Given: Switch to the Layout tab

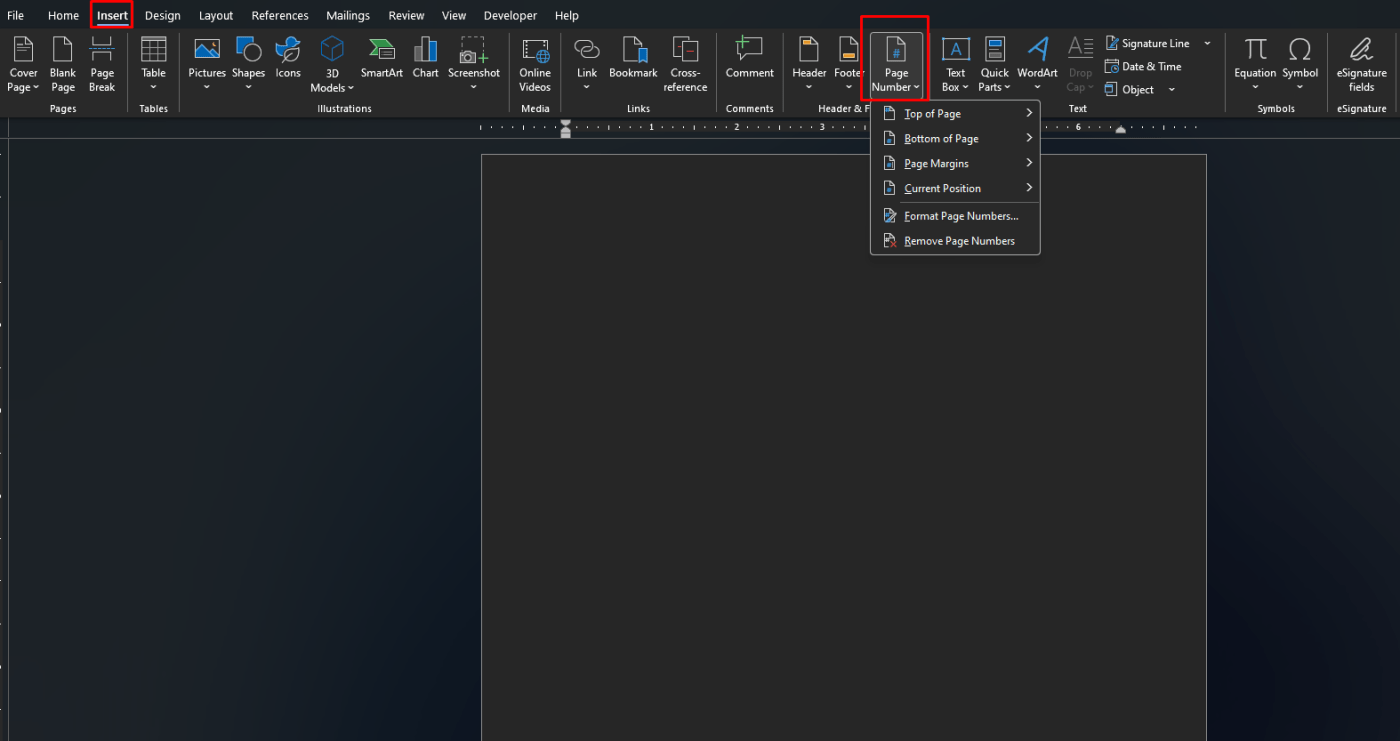Looking at the screenshot, I should 216,16.
